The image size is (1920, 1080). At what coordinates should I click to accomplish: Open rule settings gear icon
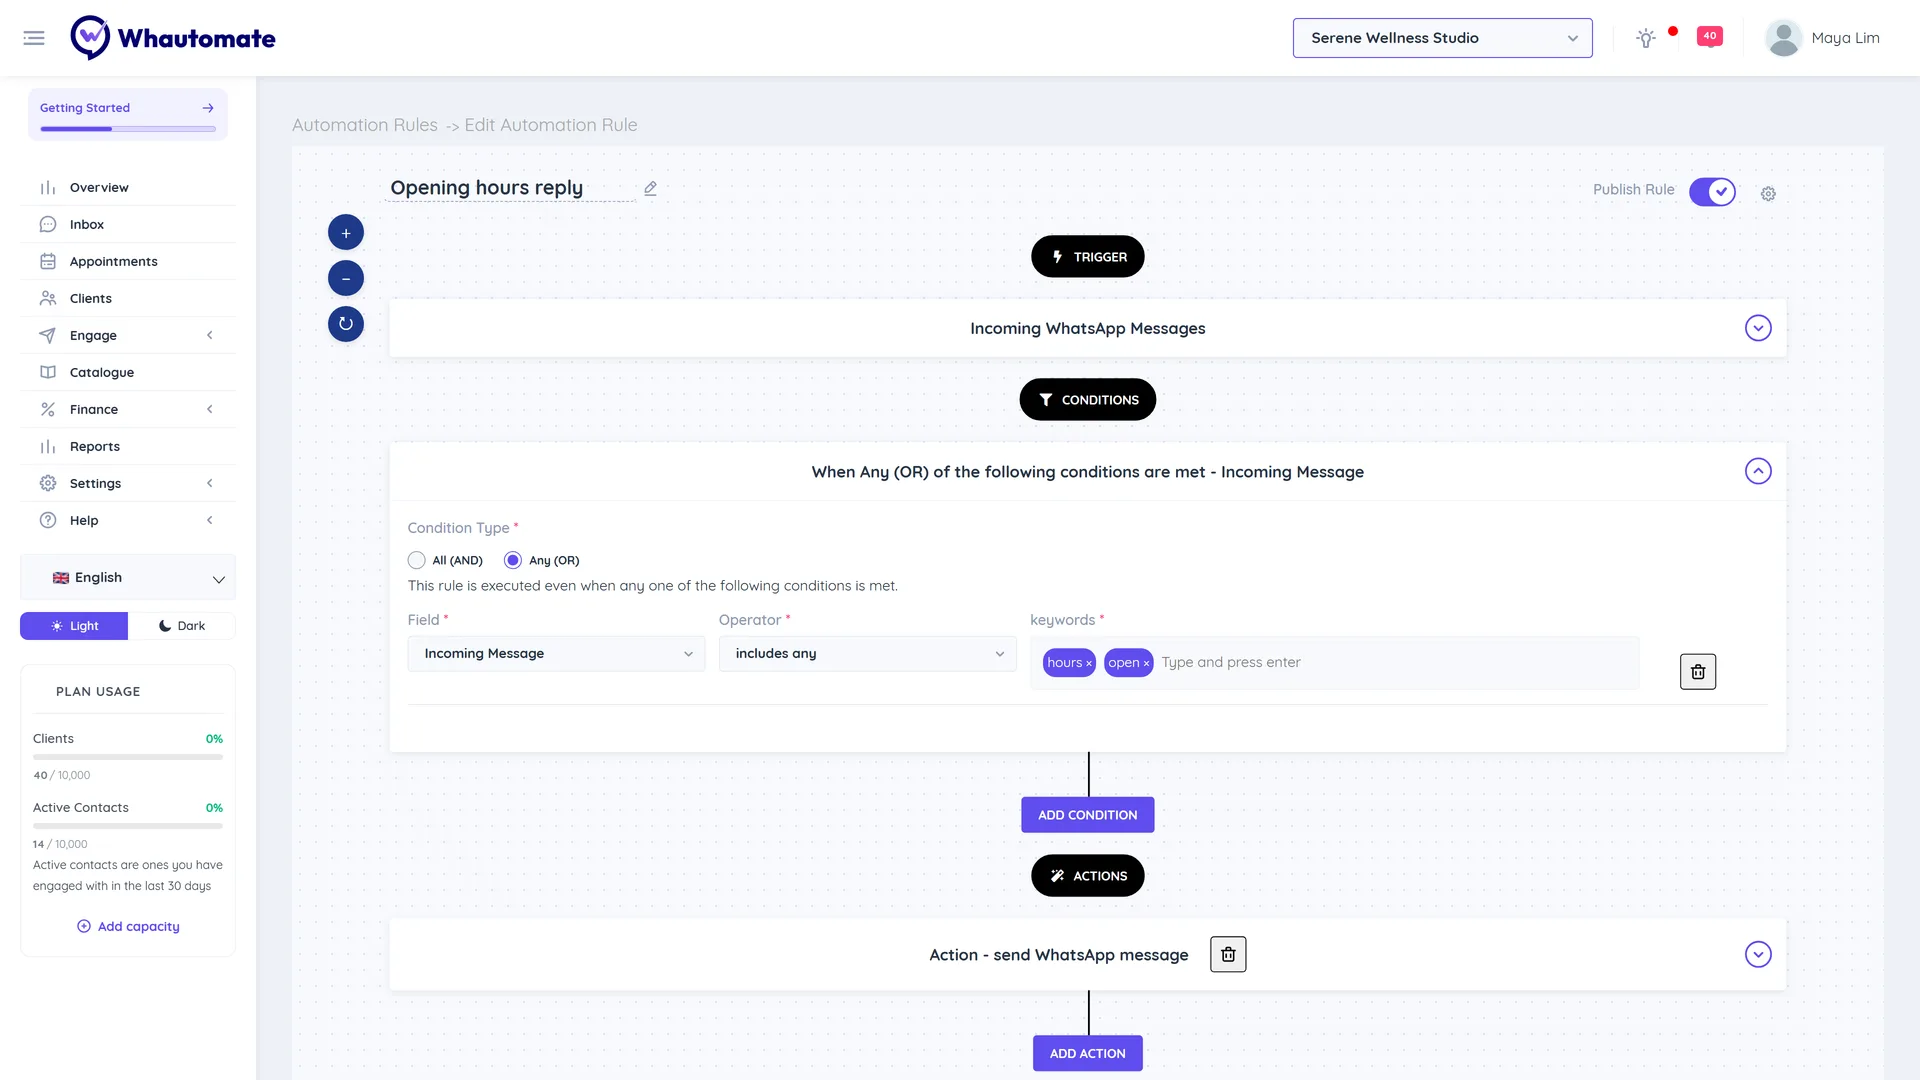coord(1768,193)
